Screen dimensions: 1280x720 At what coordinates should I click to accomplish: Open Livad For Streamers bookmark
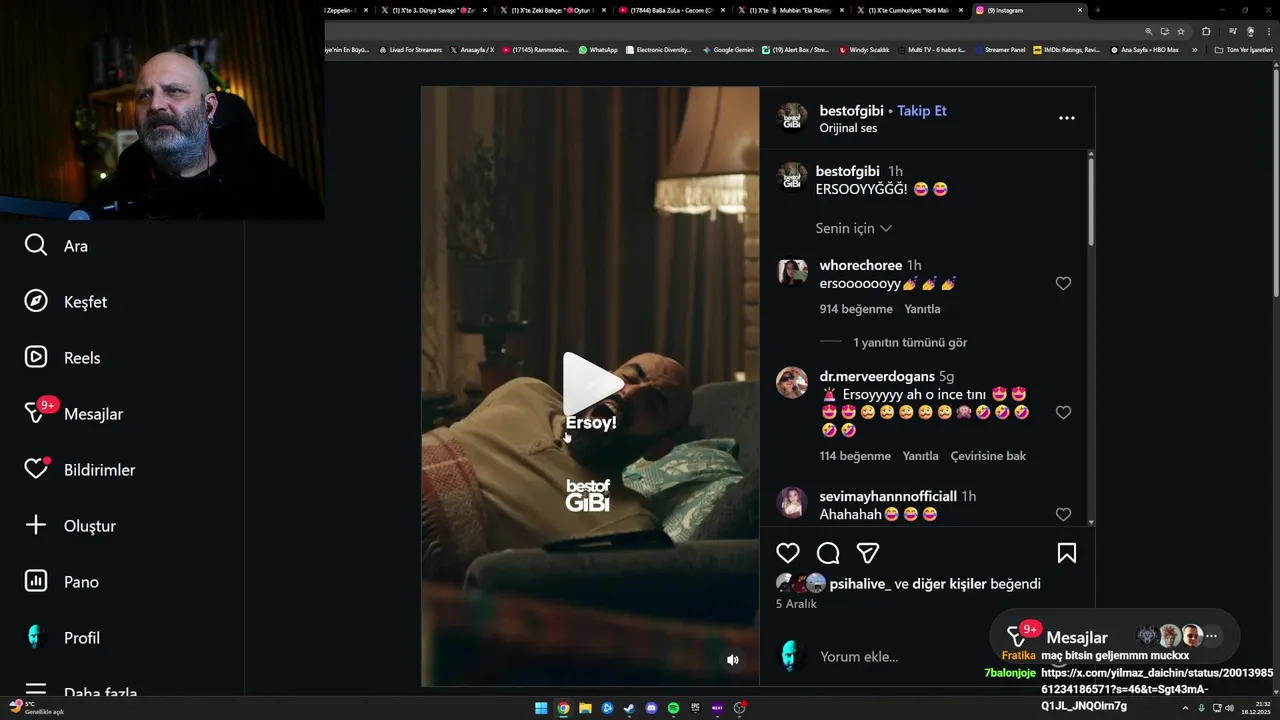tap(410, 50)
